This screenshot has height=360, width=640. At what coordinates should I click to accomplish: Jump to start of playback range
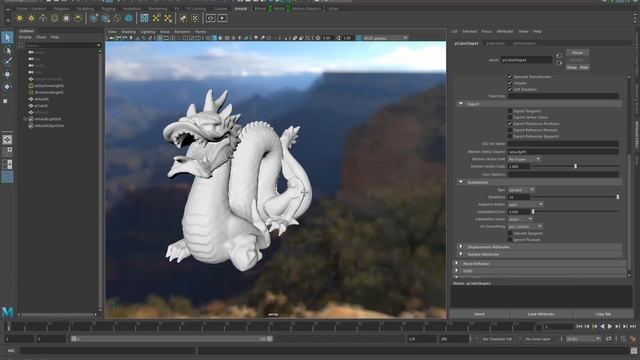(x=579, y=326)
